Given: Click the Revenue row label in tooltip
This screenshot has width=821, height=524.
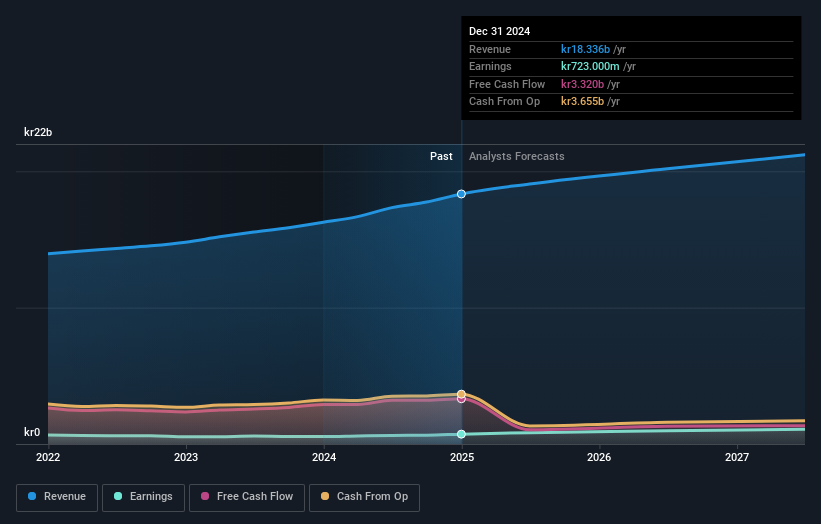Looking at the screenshot, I should (x=490, y=49).
